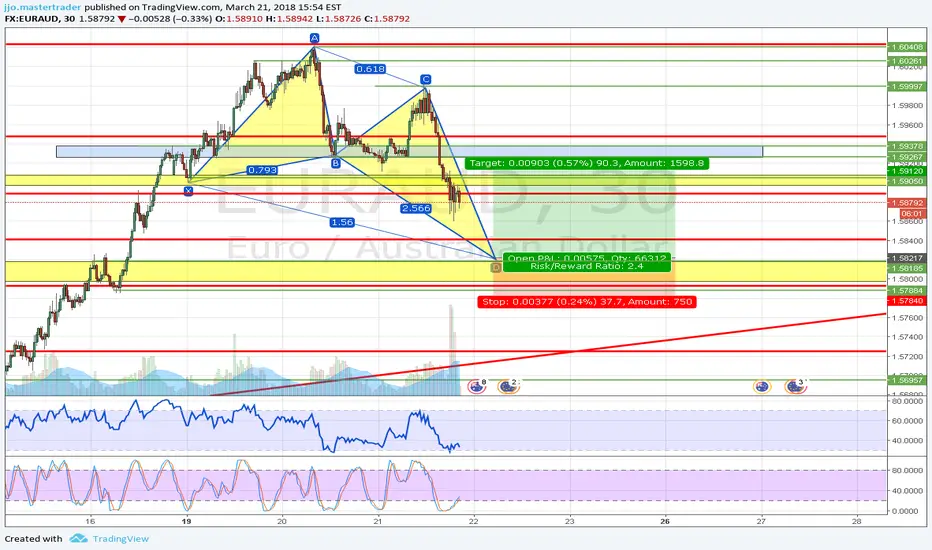Select the pattern point C marker

click(x=426, y=79)
